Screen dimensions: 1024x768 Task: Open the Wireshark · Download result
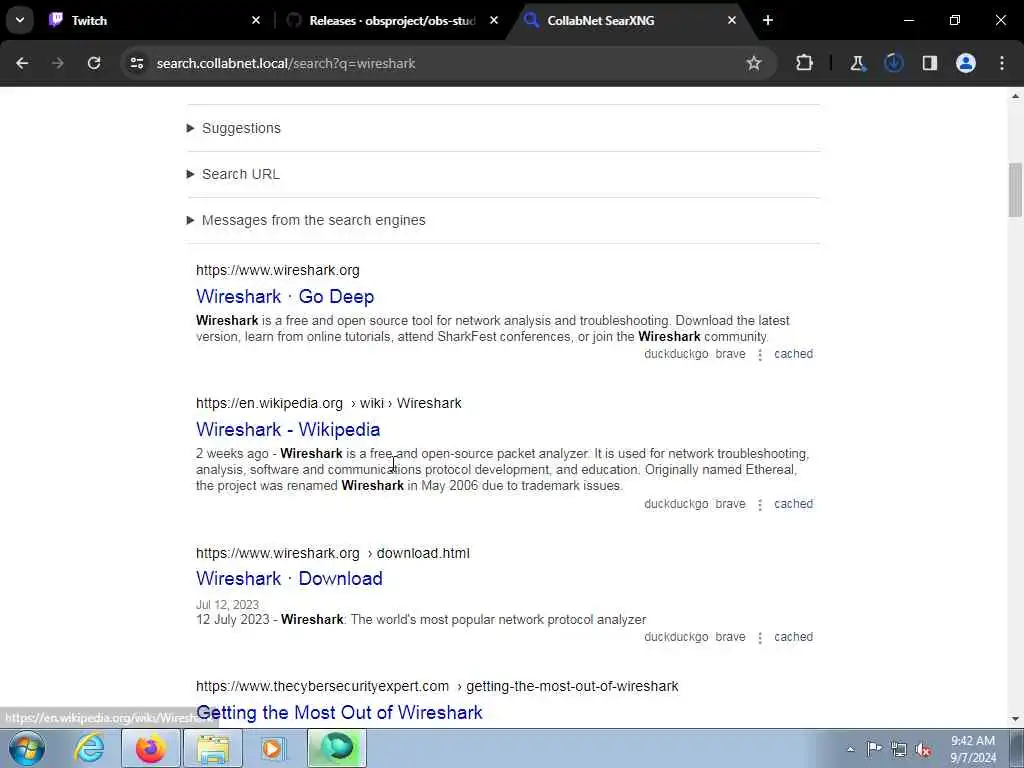pyautogui.click(x=289, y=579)
